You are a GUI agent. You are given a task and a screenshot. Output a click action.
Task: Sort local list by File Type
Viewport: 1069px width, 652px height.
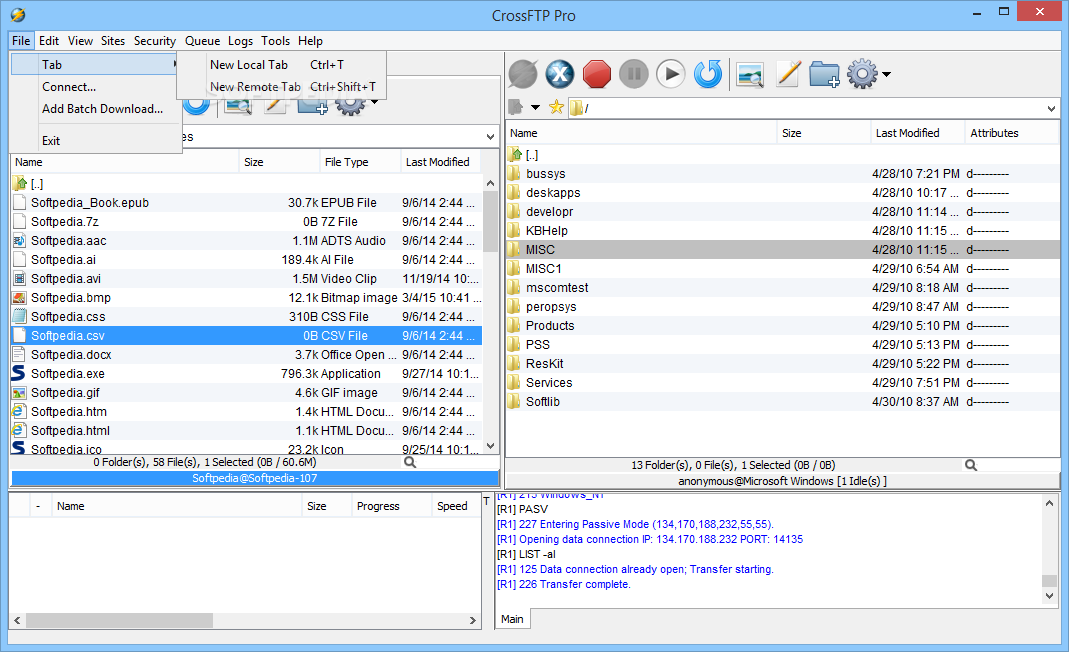pos(360,162)
